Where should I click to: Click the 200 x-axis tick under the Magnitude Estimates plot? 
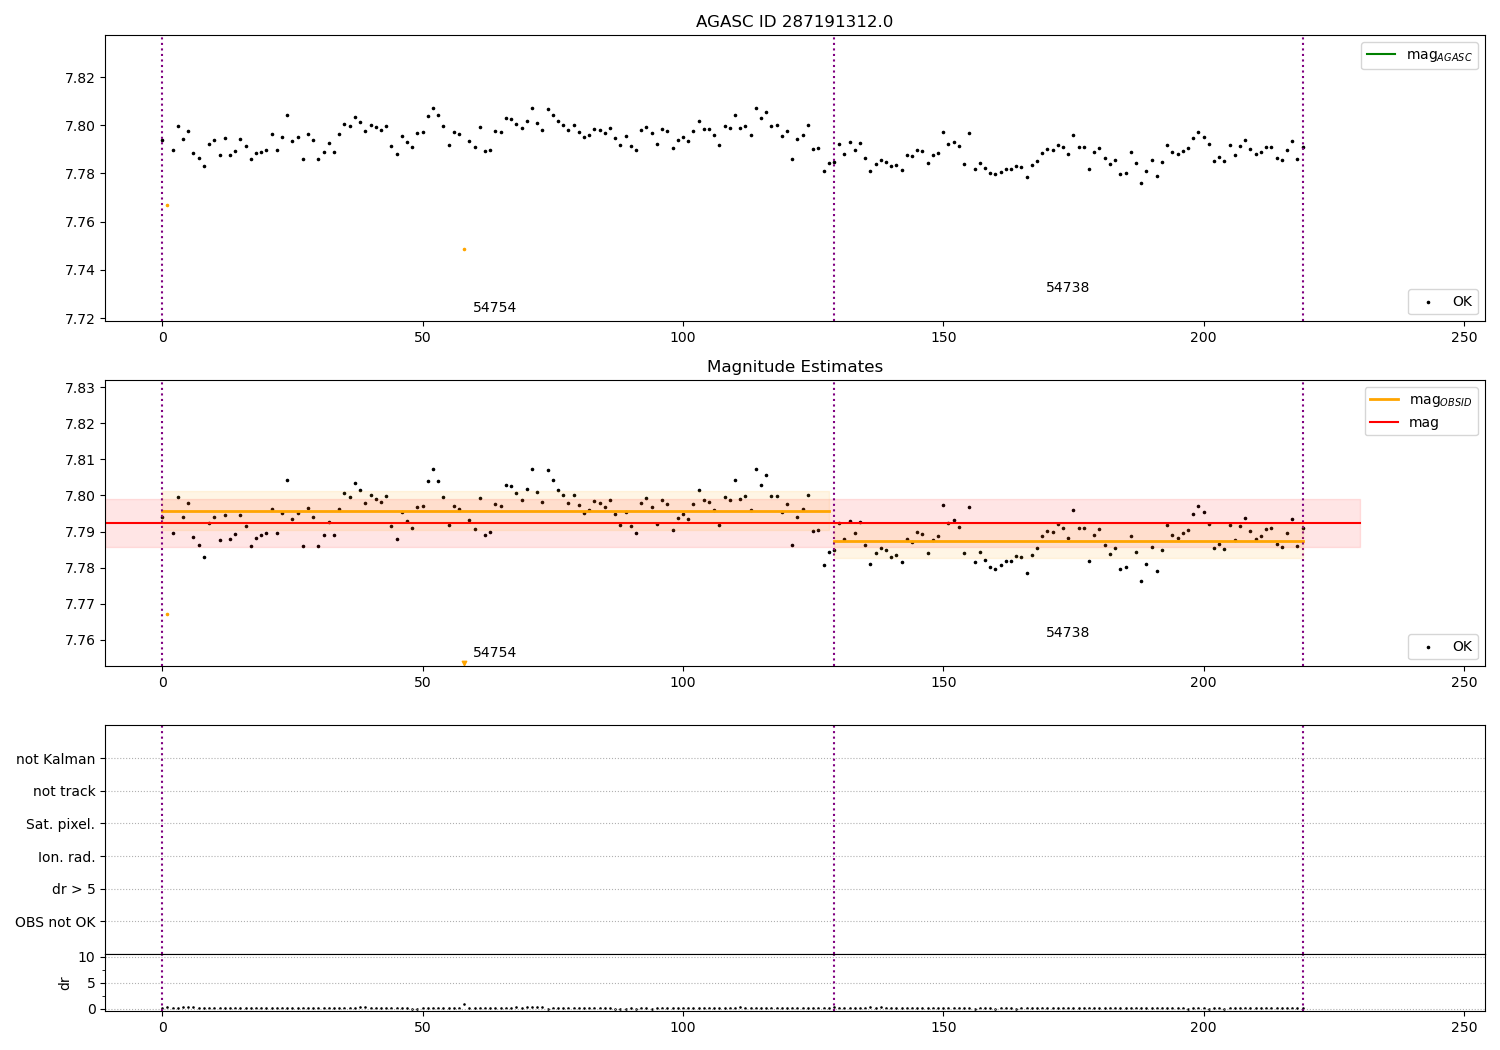tap(1204, 683)
